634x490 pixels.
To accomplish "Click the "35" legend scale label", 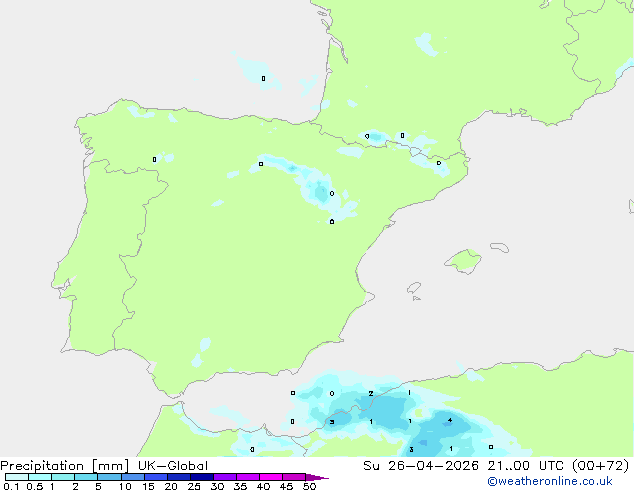I will pos(240,486).
